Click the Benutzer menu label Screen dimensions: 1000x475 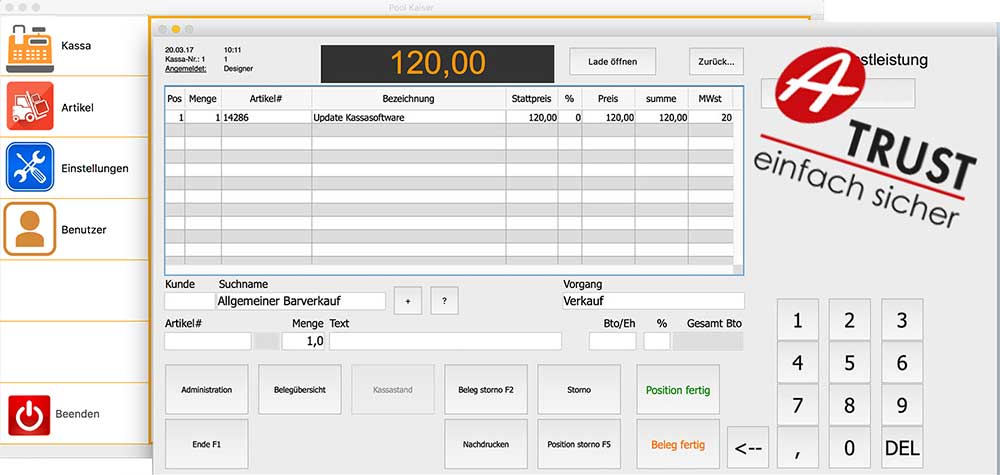84,230
